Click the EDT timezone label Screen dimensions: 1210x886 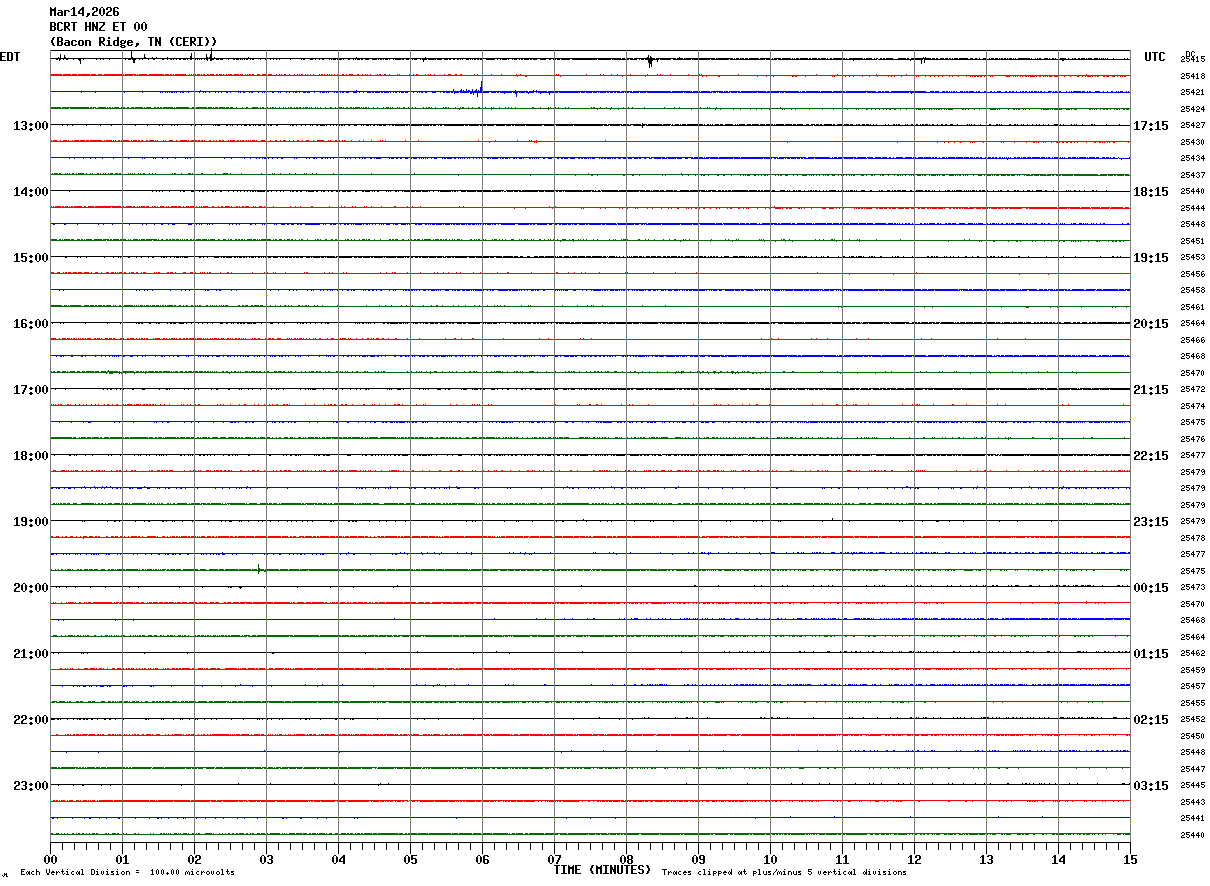pyautogui.click(x=10, y=57)
